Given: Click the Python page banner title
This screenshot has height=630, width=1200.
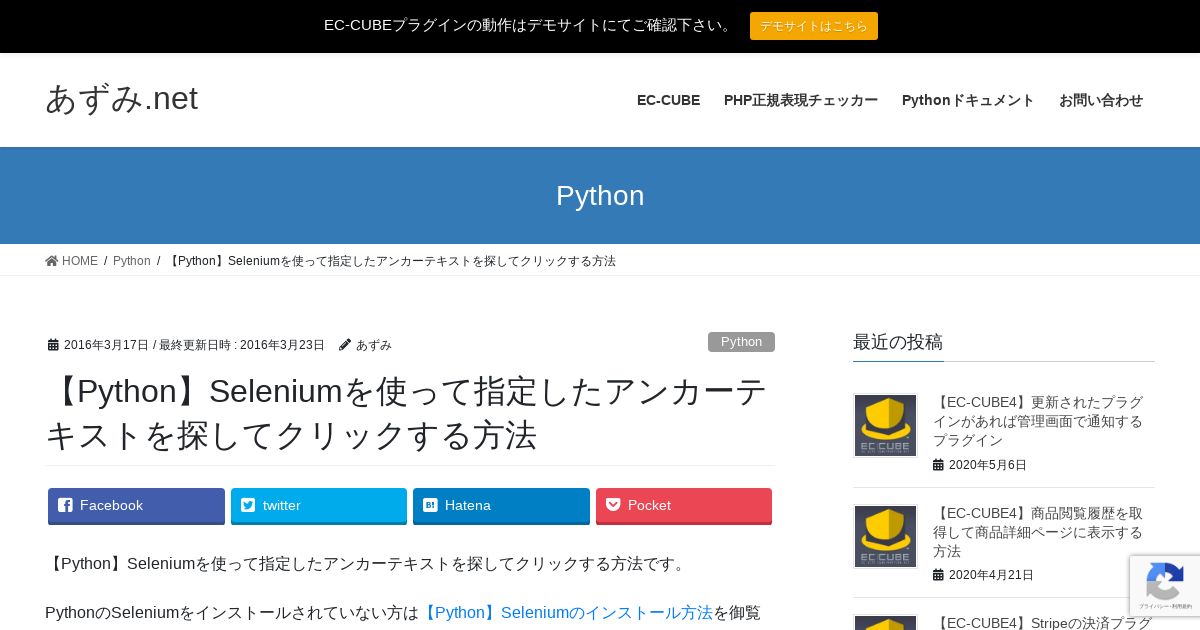Looking at the screenshot, I should 600,196.
